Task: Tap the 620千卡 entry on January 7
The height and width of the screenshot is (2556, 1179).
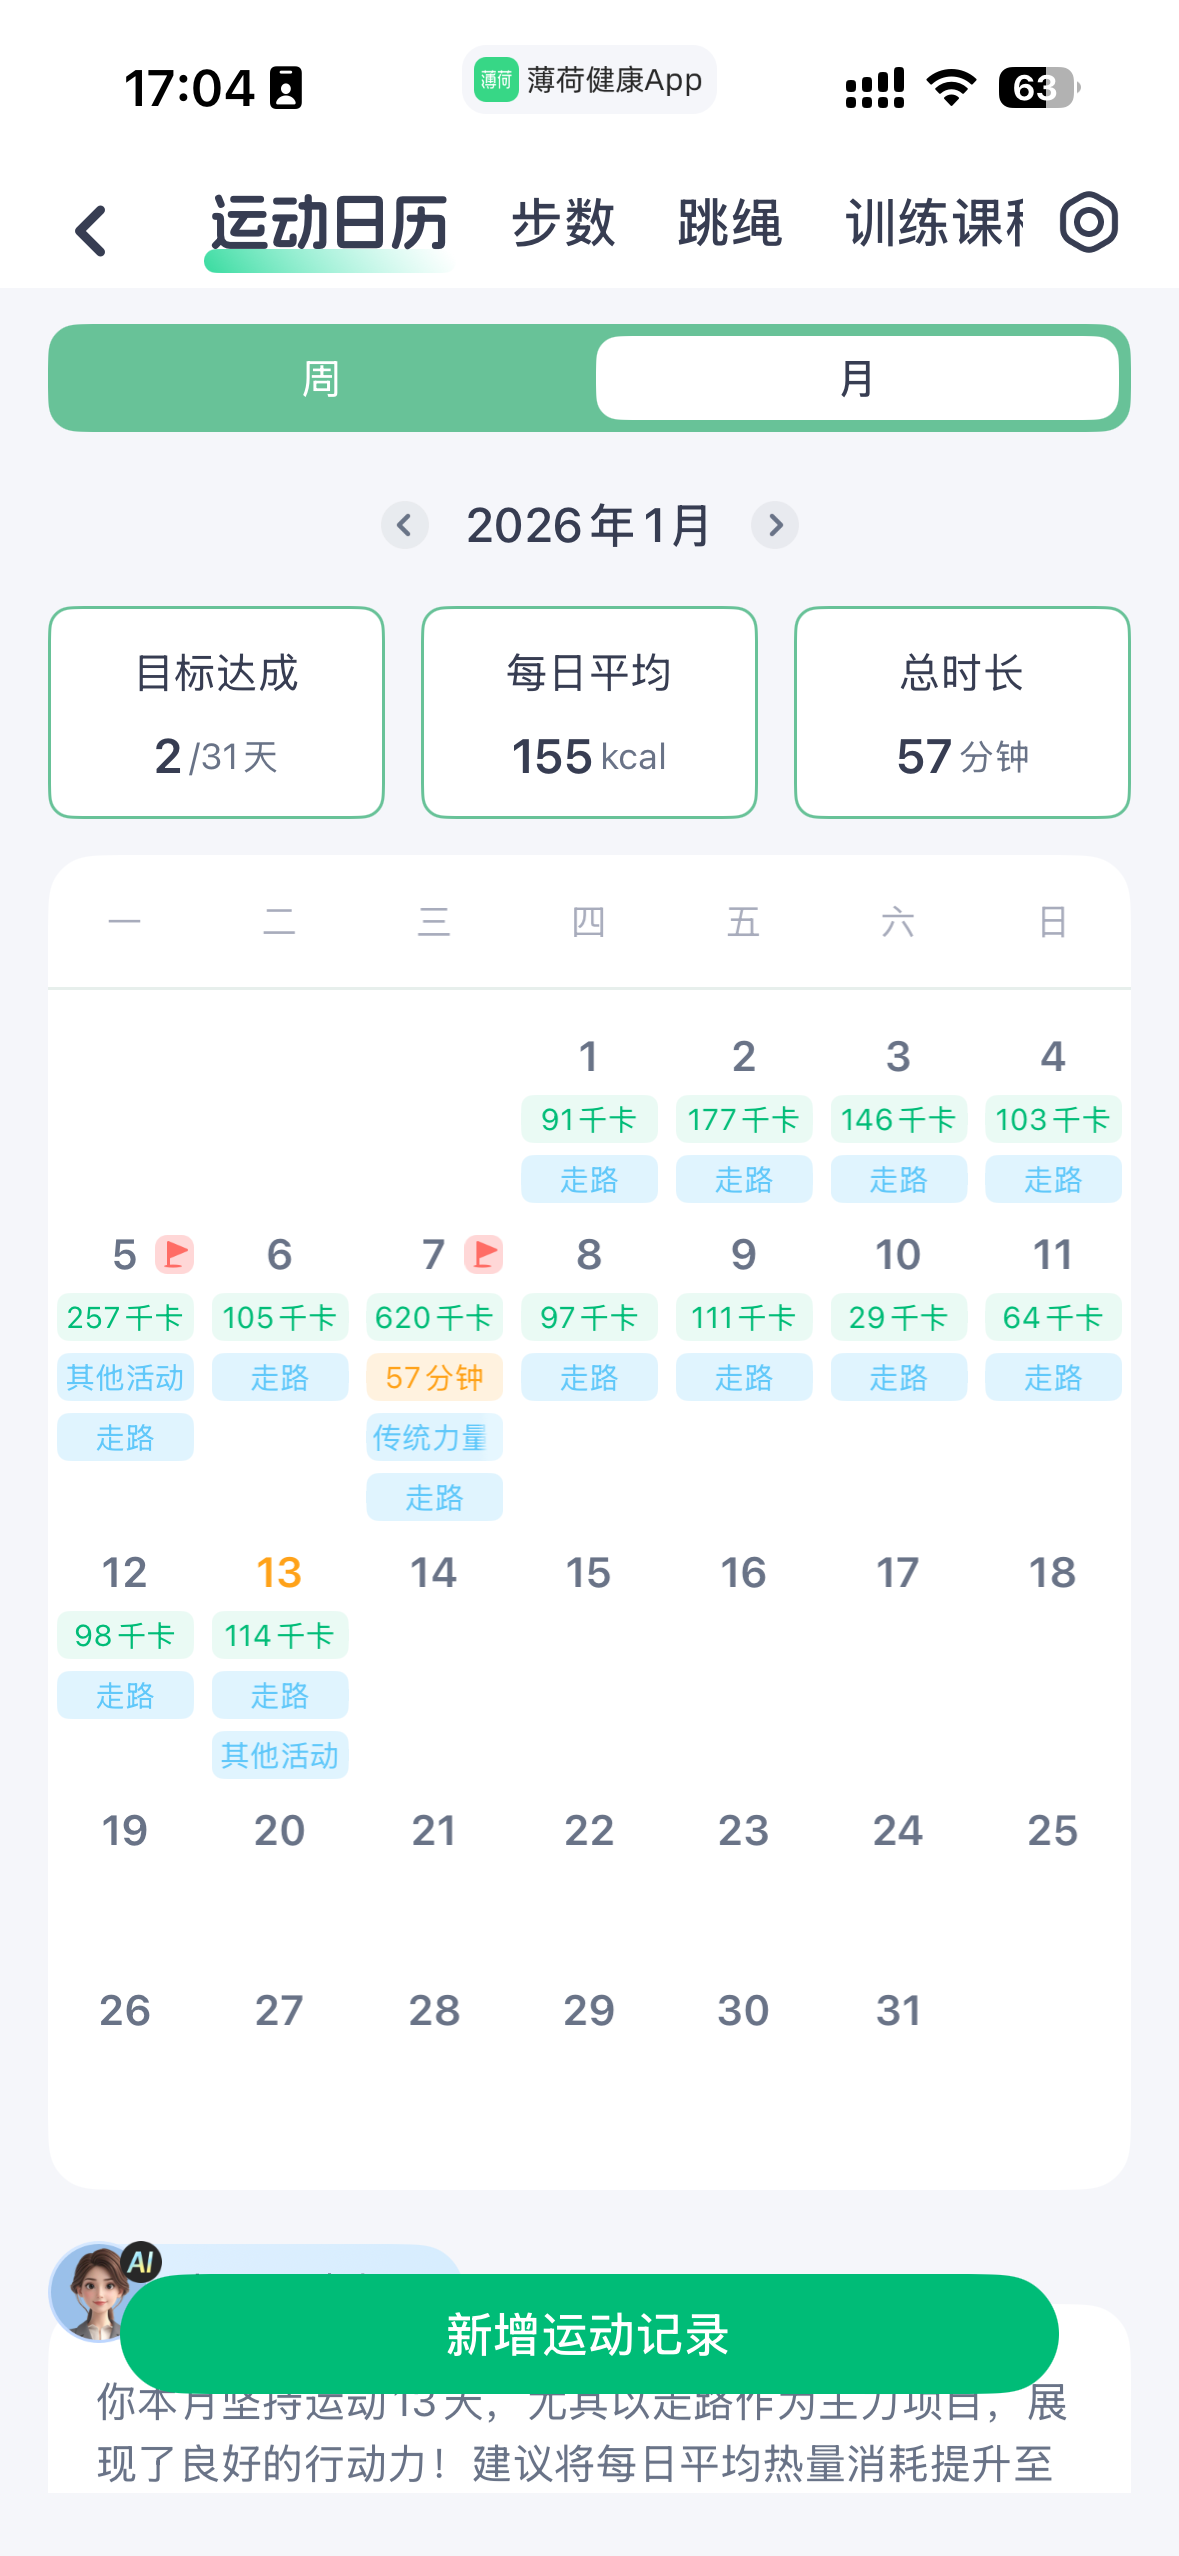Action: (434, 1318)
